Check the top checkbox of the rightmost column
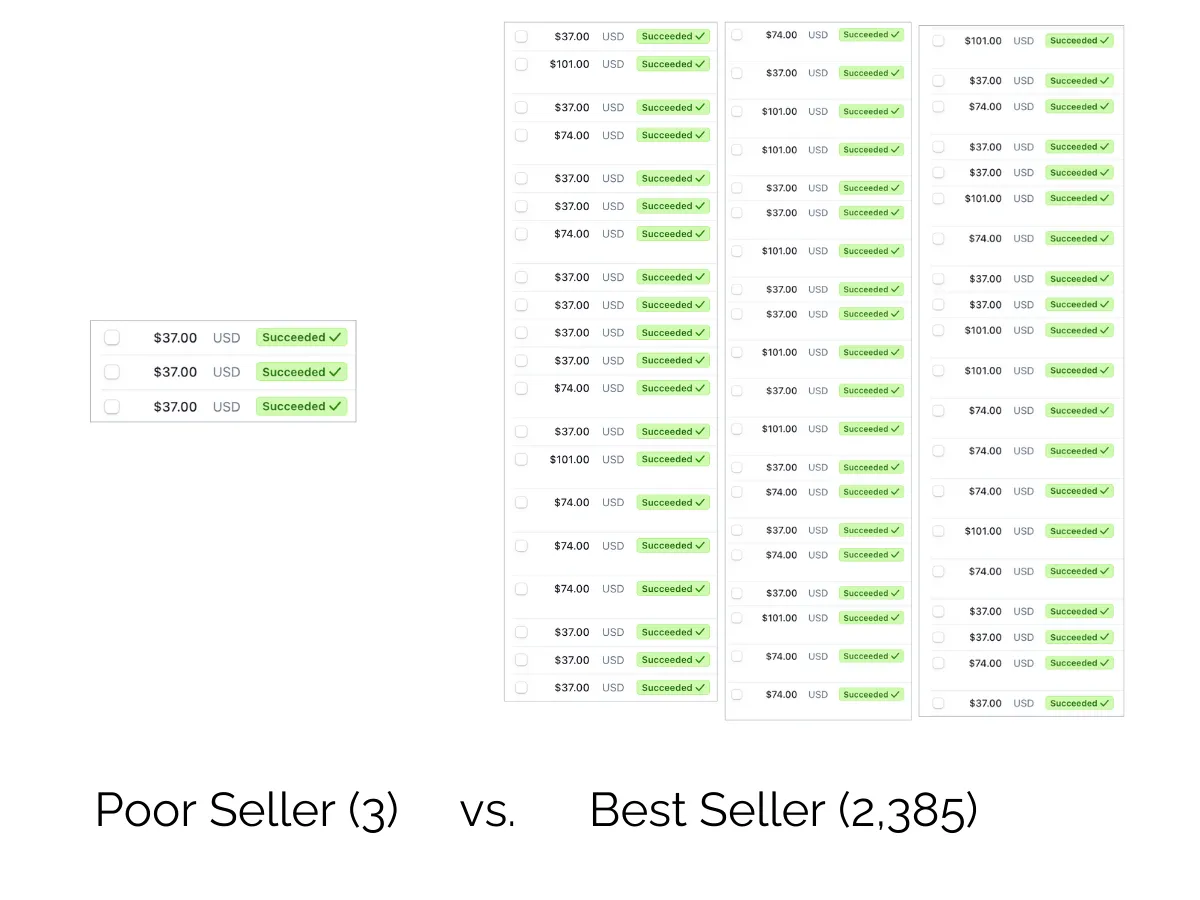Image resolution: width=1200 pixels, height=900 pixels. coord(938,41)
